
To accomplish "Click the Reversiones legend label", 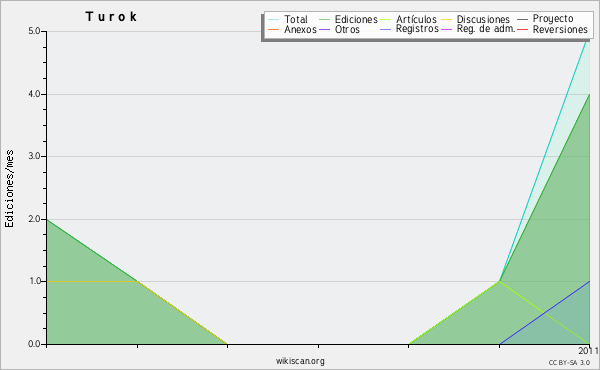I will pyautogui.click(x=560, y=29).
